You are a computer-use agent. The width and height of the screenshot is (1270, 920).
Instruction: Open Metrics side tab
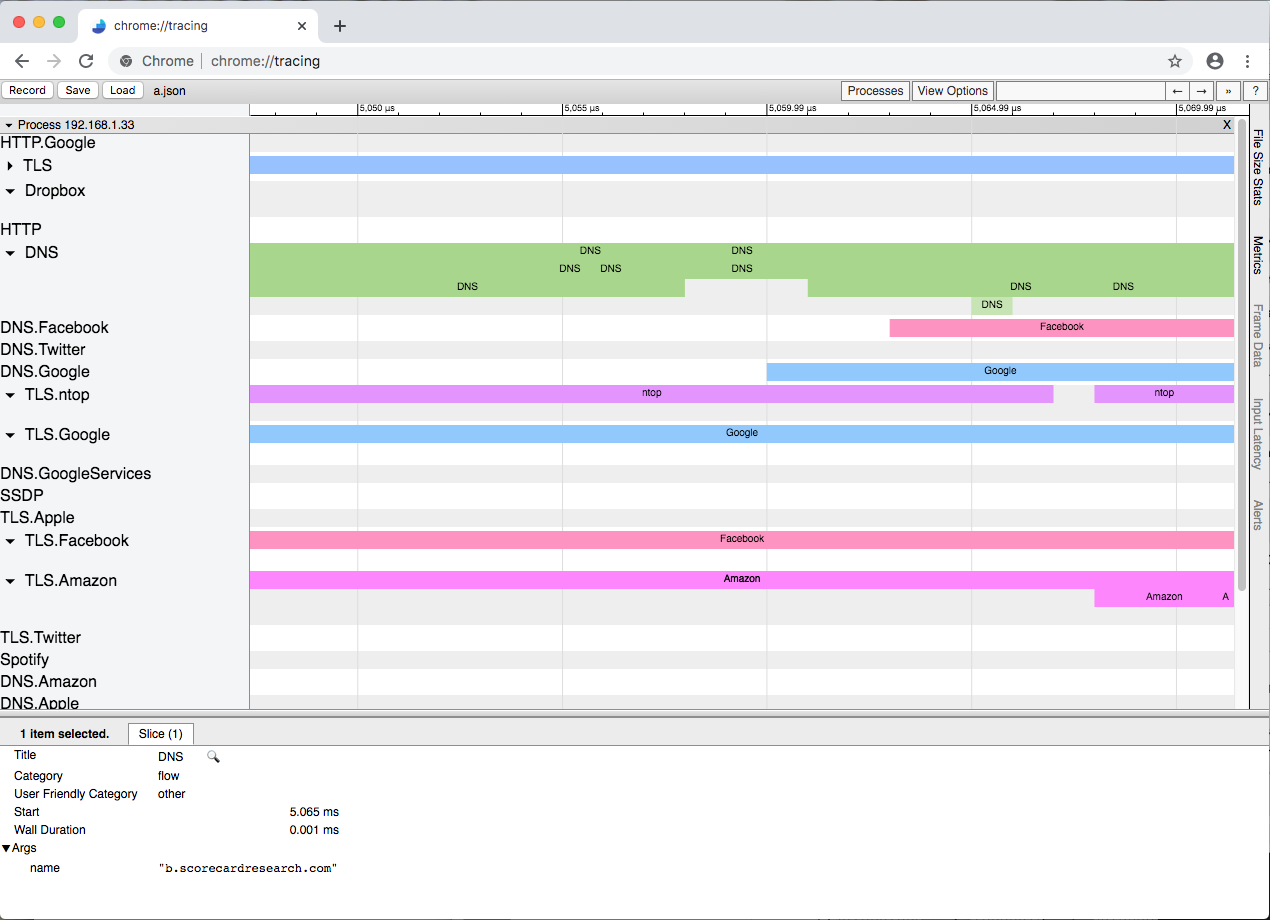click(1258, 255)
